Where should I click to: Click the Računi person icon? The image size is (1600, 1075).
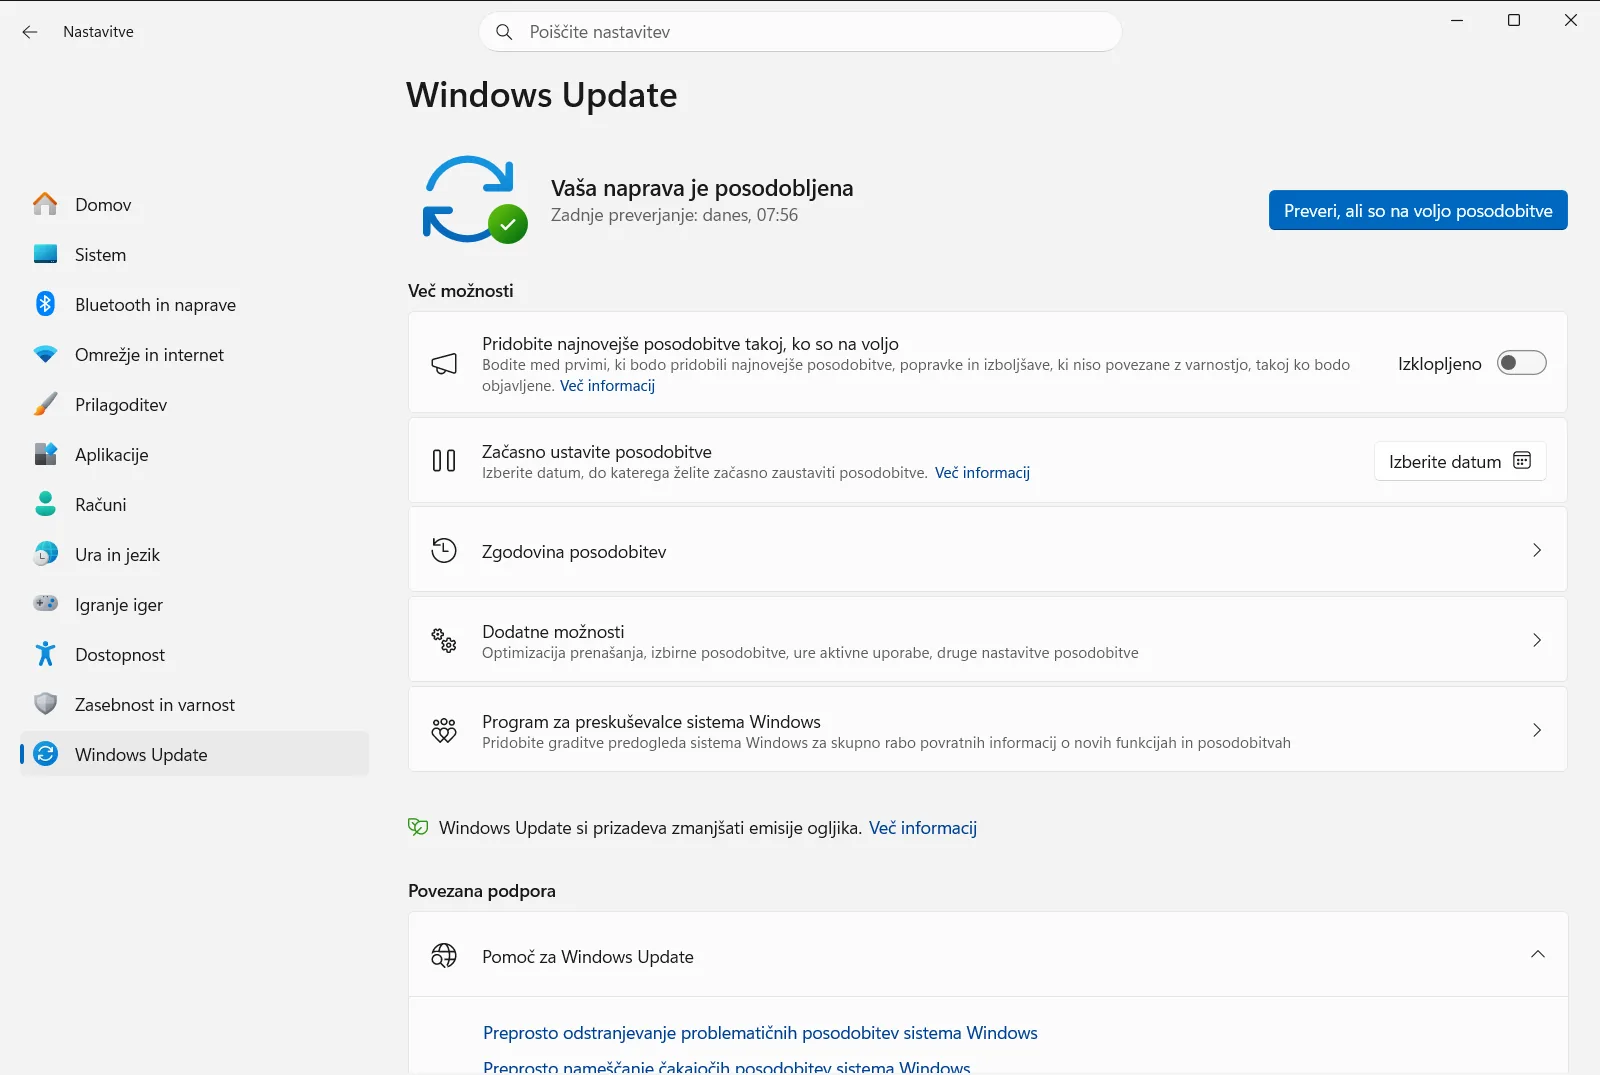coord(45,504)
